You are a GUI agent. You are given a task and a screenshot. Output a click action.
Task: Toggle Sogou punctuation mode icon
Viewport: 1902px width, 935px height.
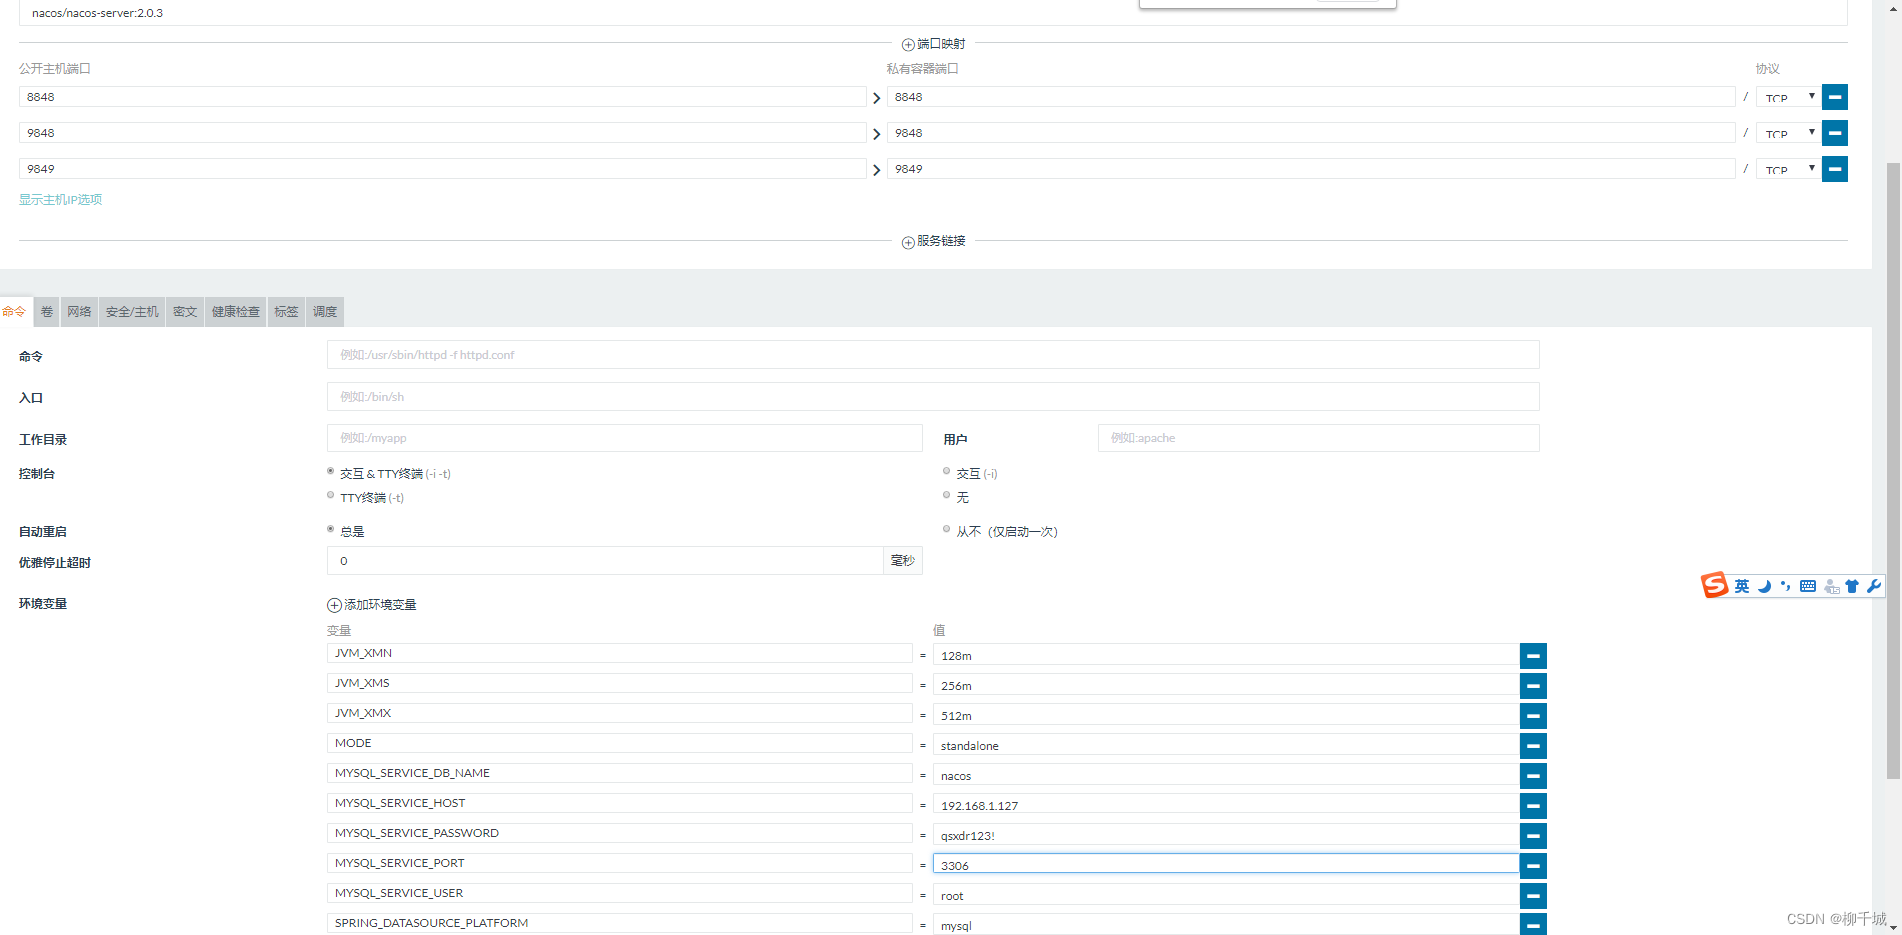click(x=1786, y=586)
